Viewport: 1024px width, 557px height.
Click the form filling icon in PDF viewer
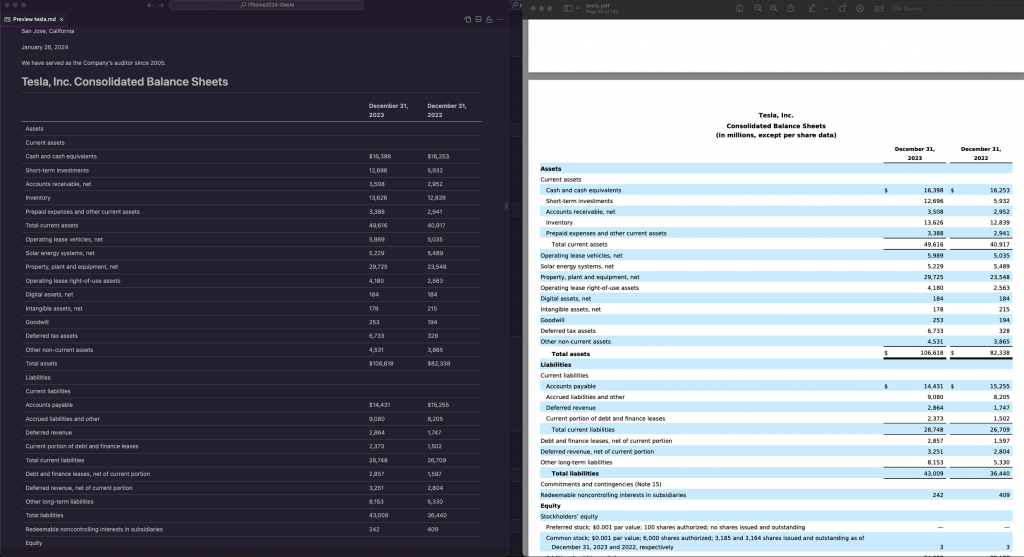point(879,8)
